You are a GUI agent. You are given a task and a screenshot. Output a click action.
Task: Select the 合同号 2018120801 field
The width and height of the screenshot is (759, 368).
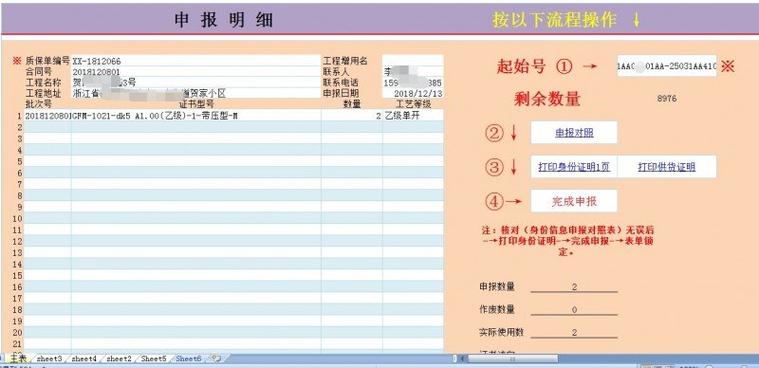[x=196, y=72]
